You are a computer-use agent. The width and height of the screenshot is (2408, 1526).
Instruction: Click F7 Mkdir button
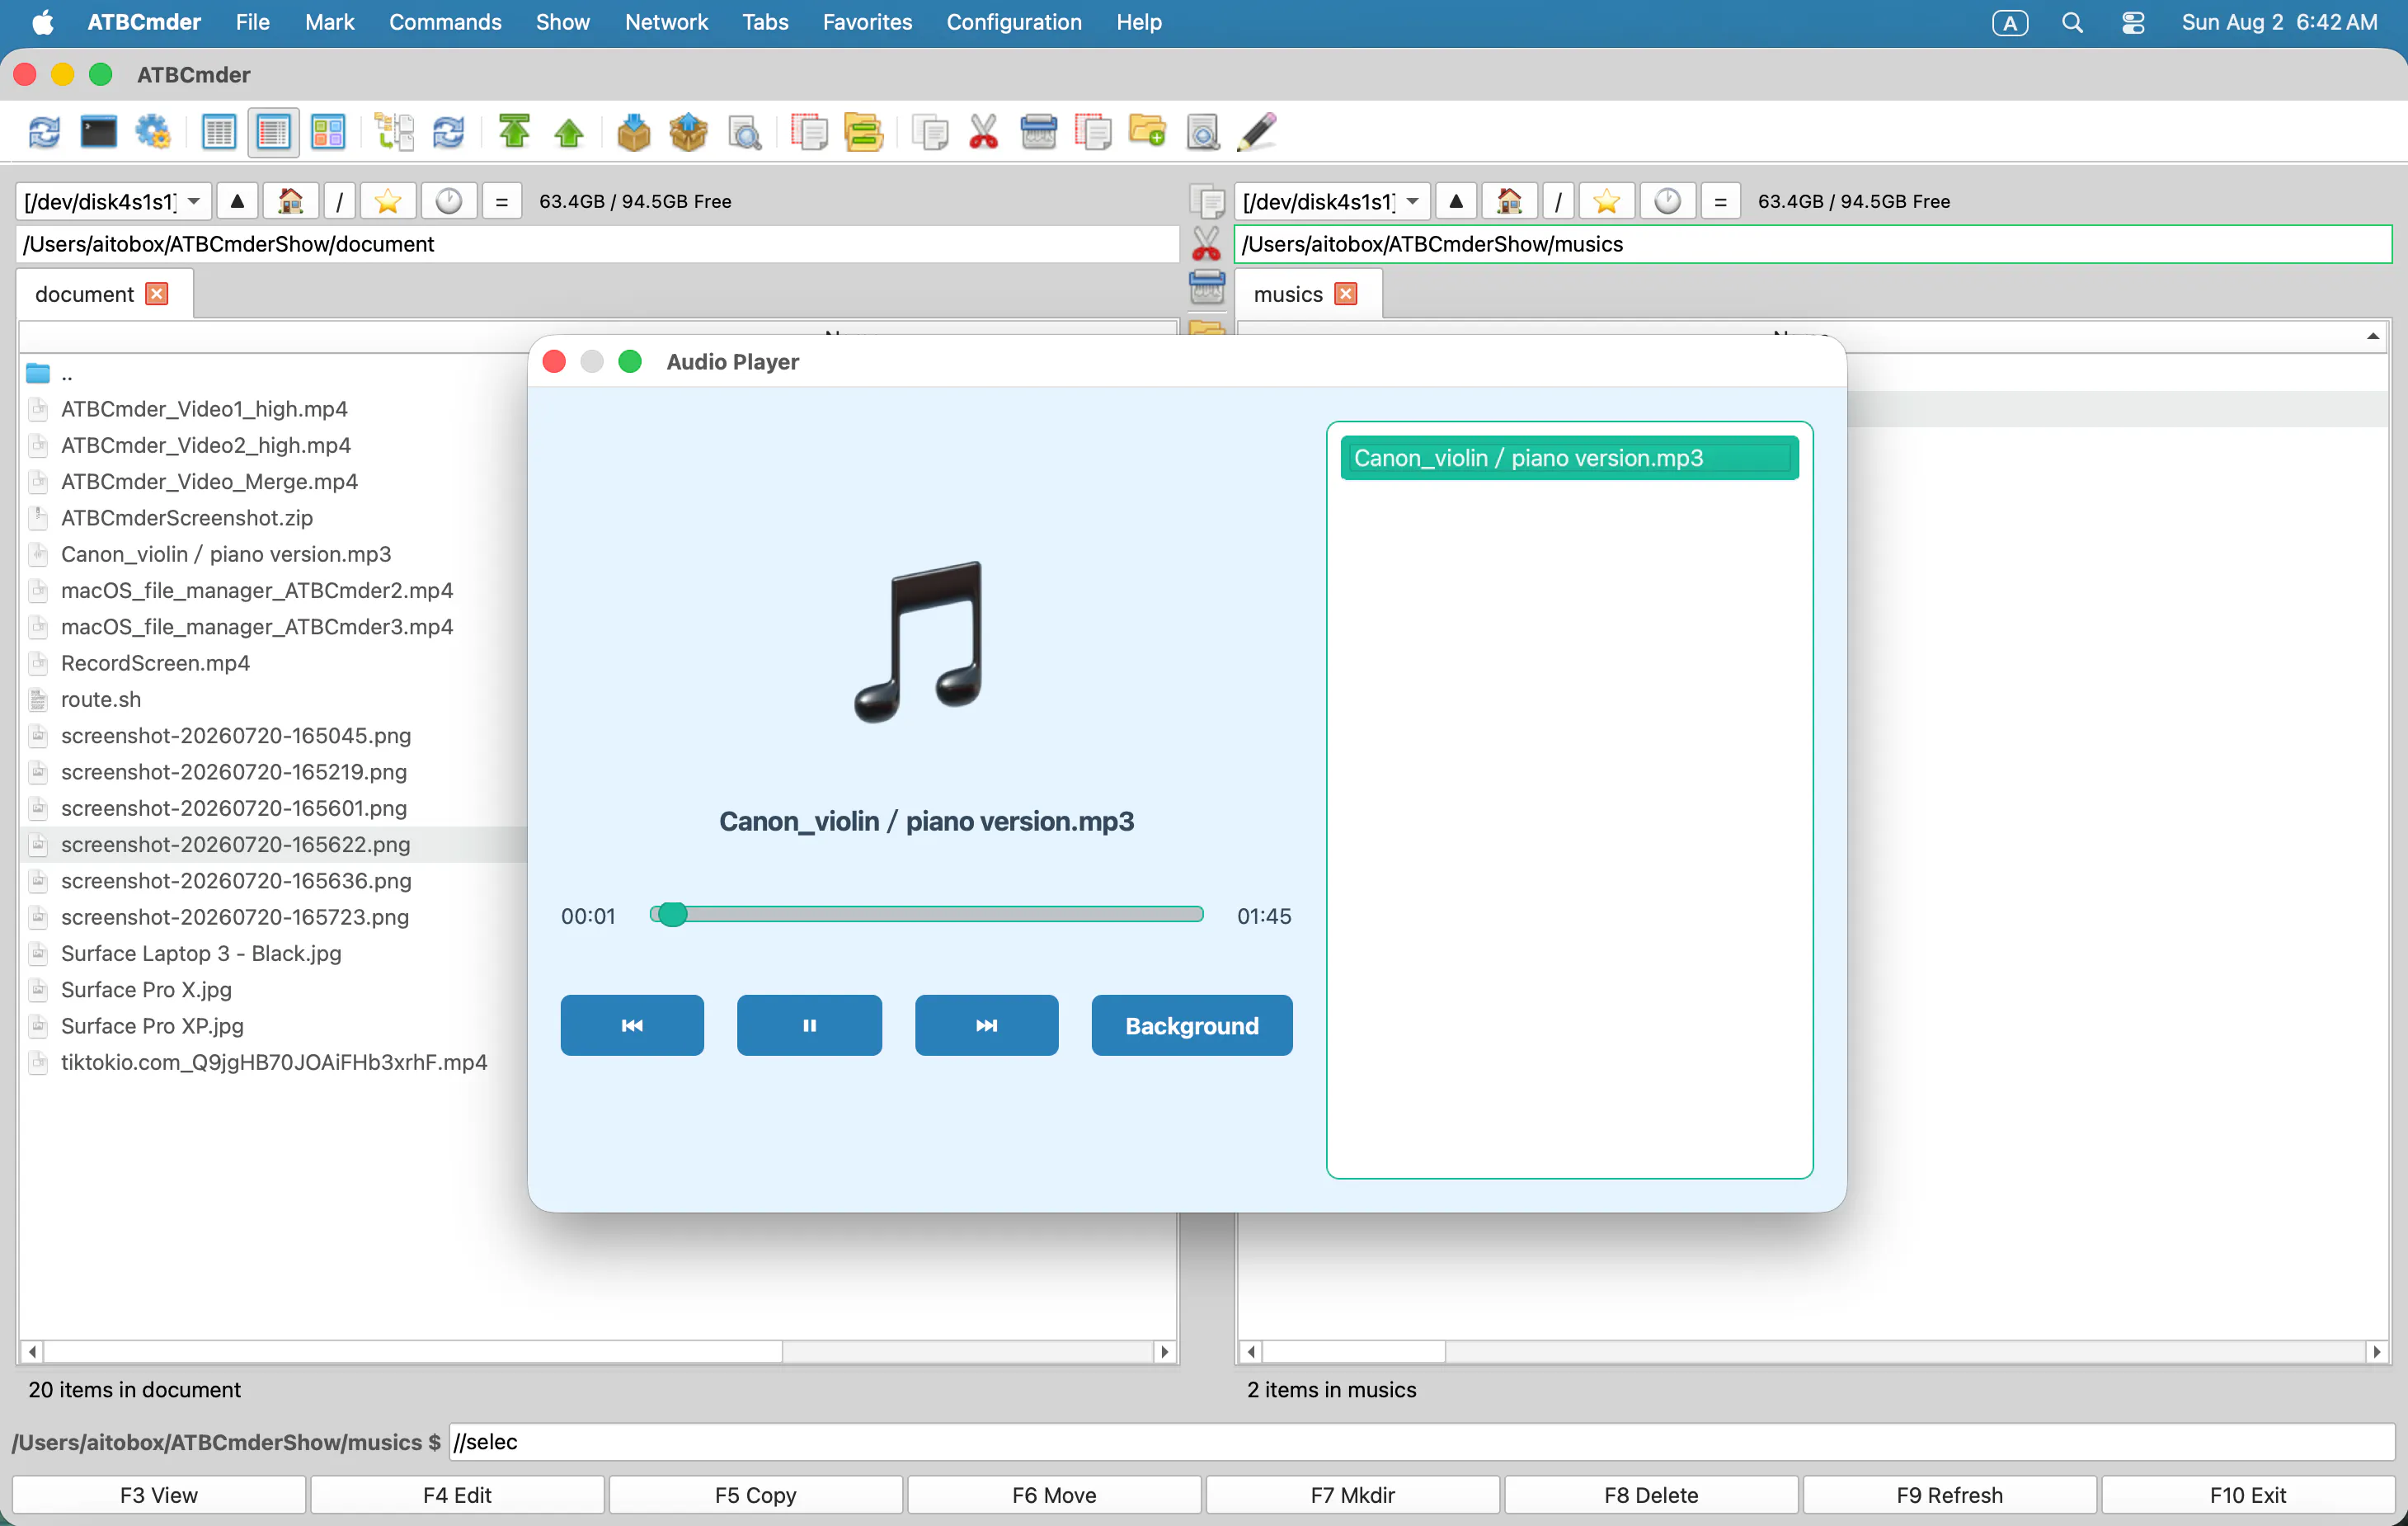point(1353,1495)
